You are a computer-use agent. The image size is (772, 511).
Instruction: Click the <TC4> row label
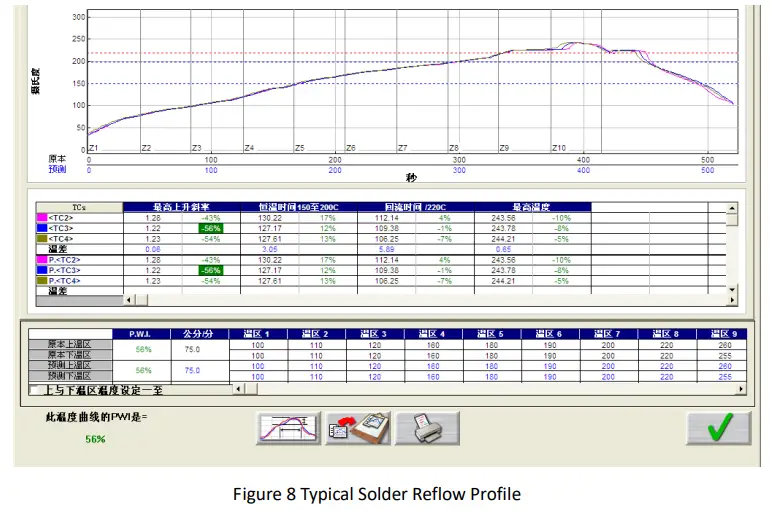point(61,238)
